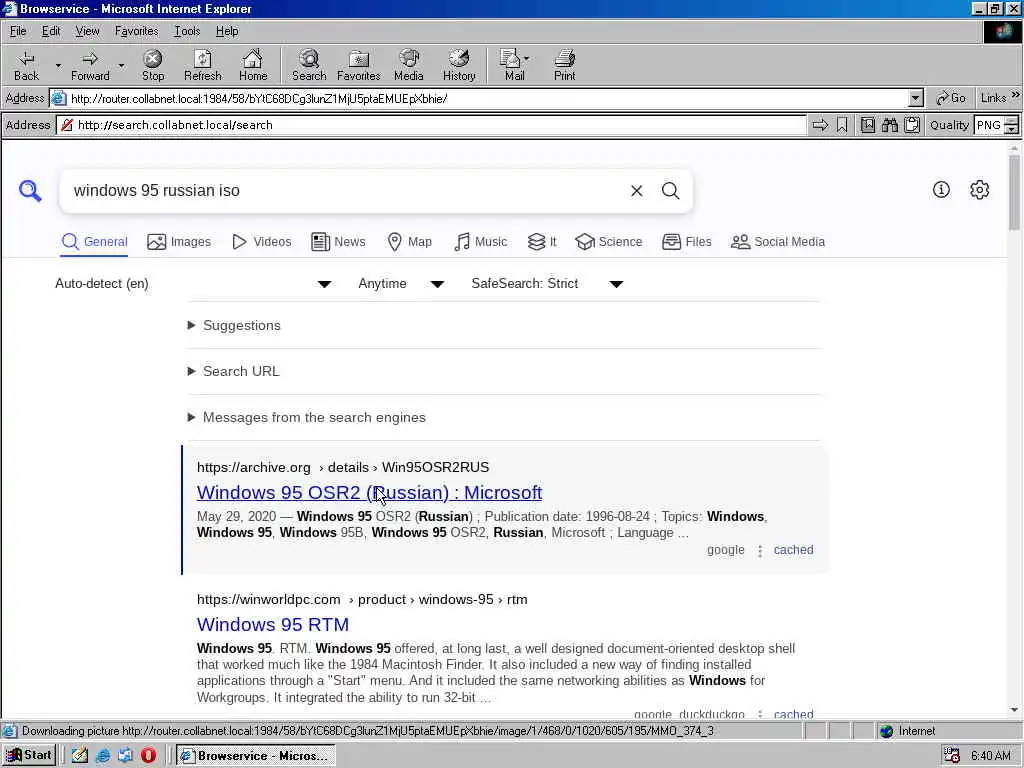Open the SafeSearch: Strict dropdown
The height and width of the screenshot is (768, 1024).
coord(547,283)
